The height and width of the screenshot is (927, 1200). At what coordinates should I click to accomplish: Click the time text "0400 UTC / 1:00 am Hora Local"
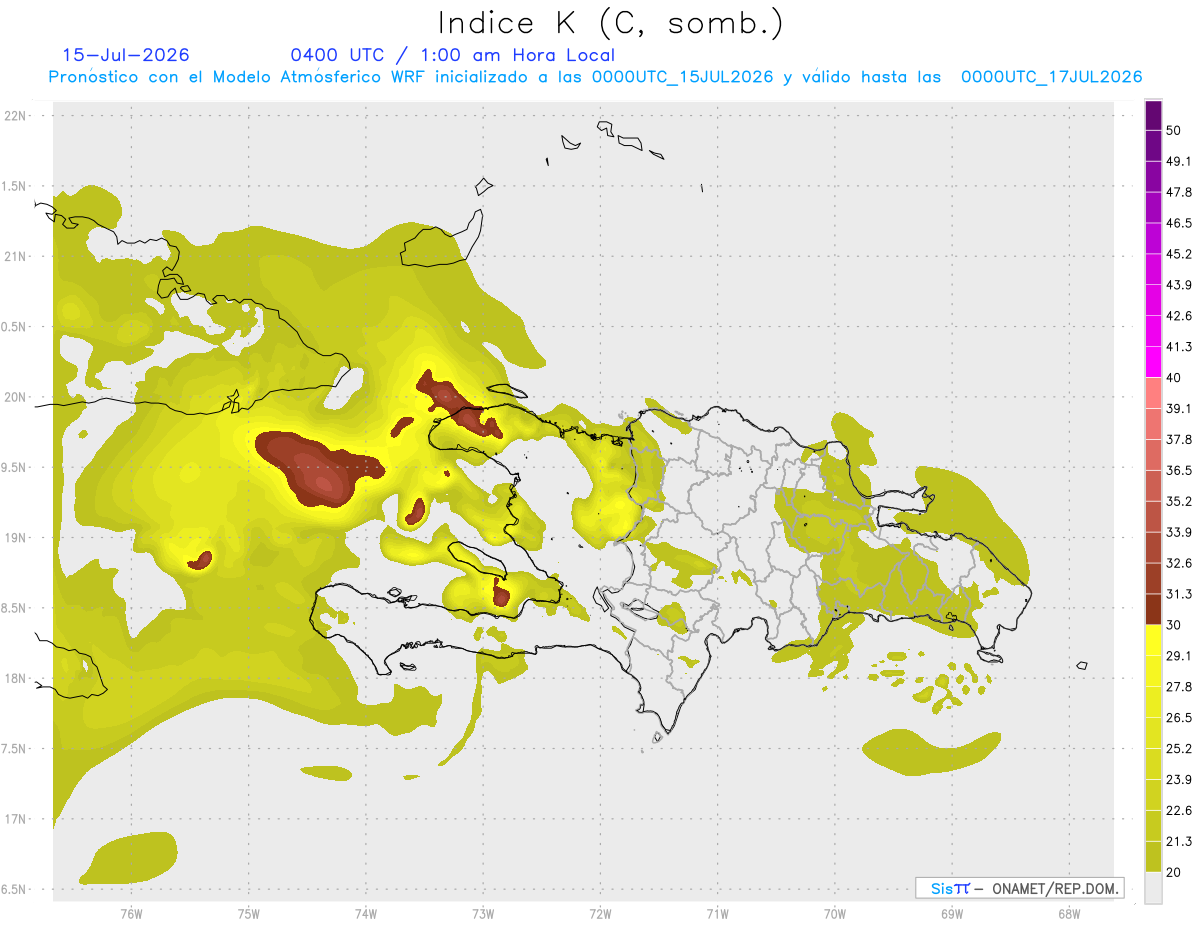[452, 55]
